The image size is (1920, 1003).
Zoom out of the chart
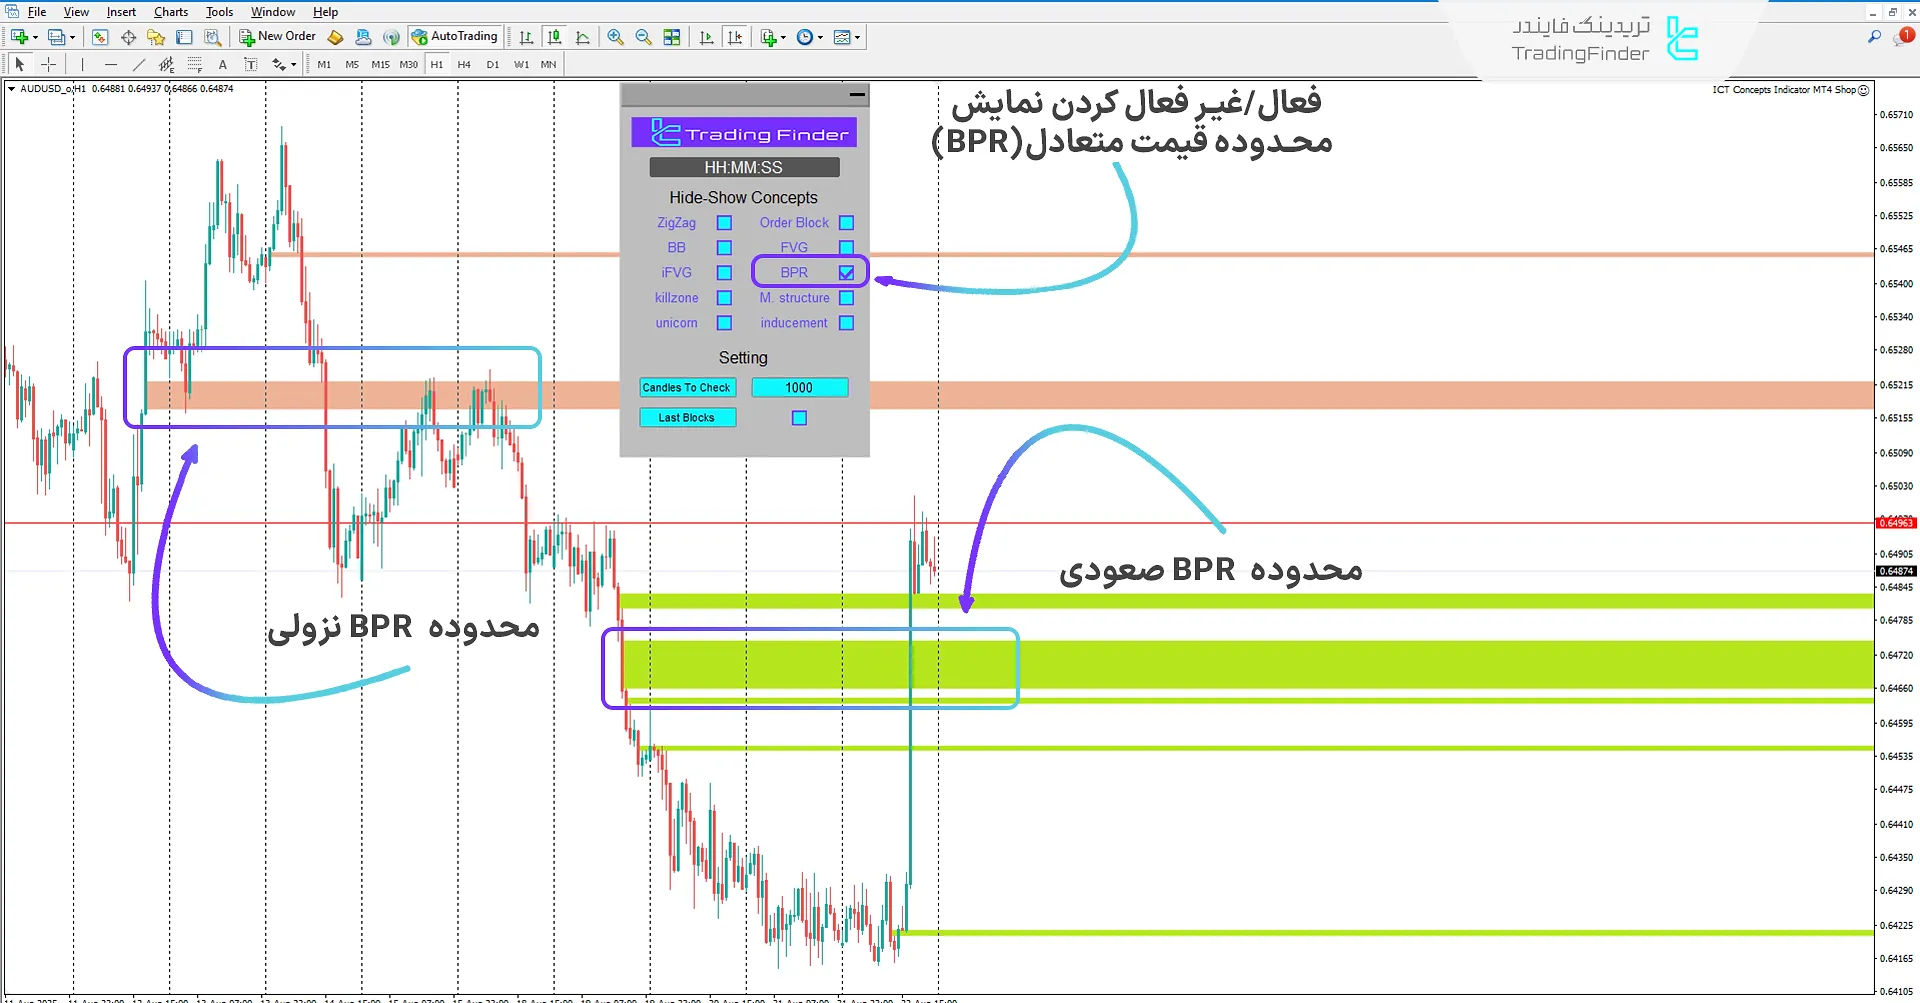[643, 37]
